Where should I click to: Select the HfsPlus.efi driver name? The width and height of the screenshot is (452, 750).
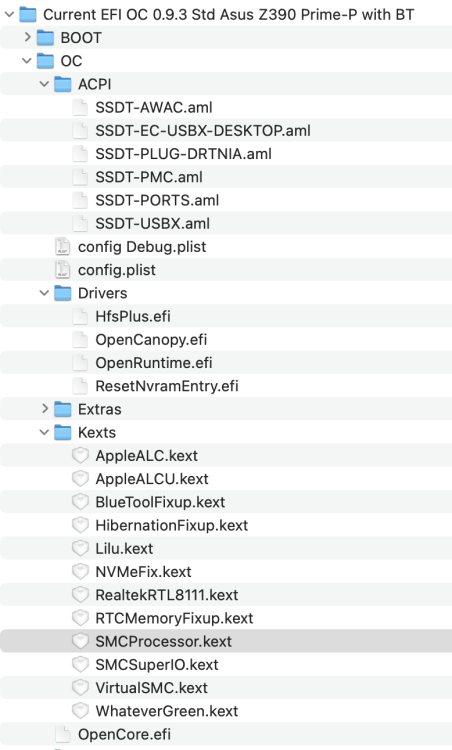point(133,316)
